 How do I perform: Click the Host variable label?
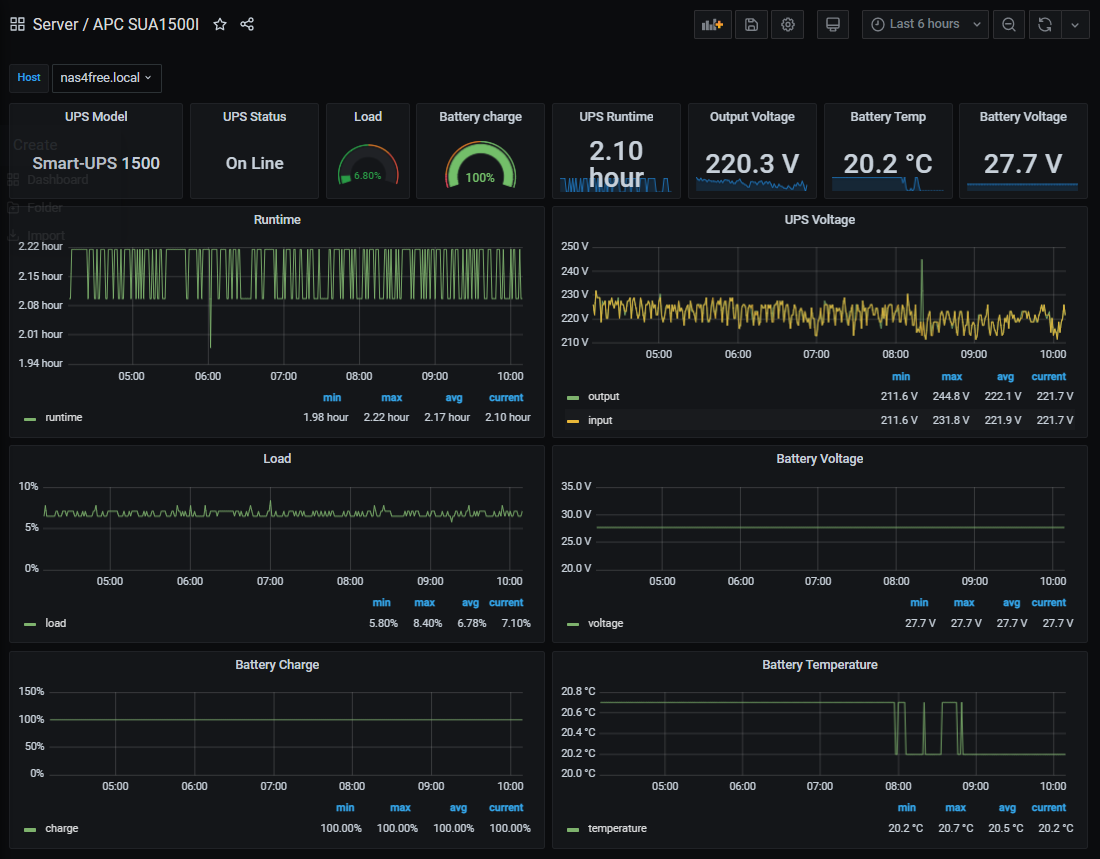click(29, 78)
